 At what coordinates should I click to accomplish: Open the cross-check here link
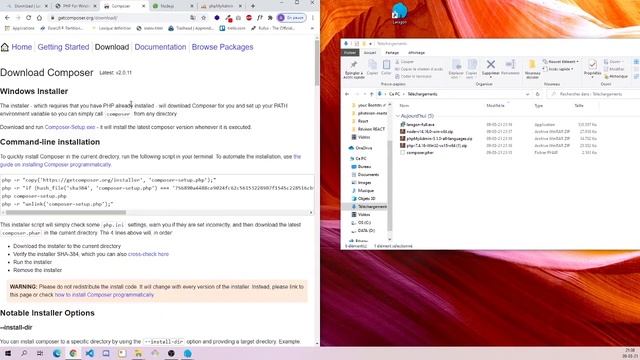coord(148,254)
